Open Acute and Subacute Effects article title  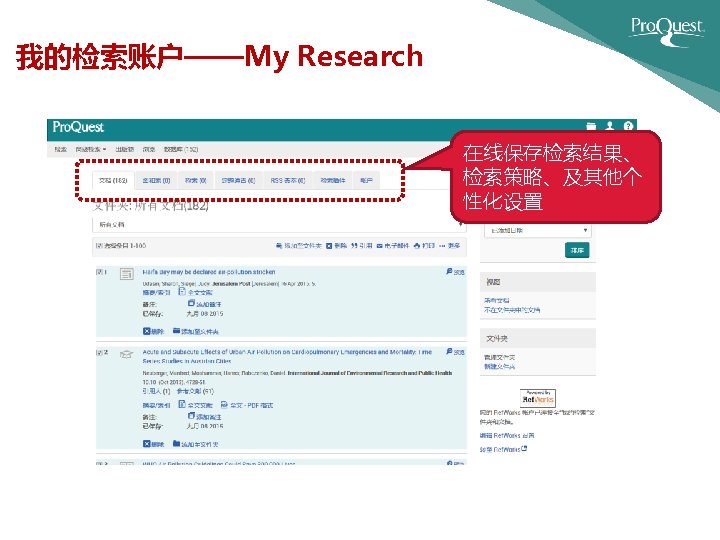(287, 356)
